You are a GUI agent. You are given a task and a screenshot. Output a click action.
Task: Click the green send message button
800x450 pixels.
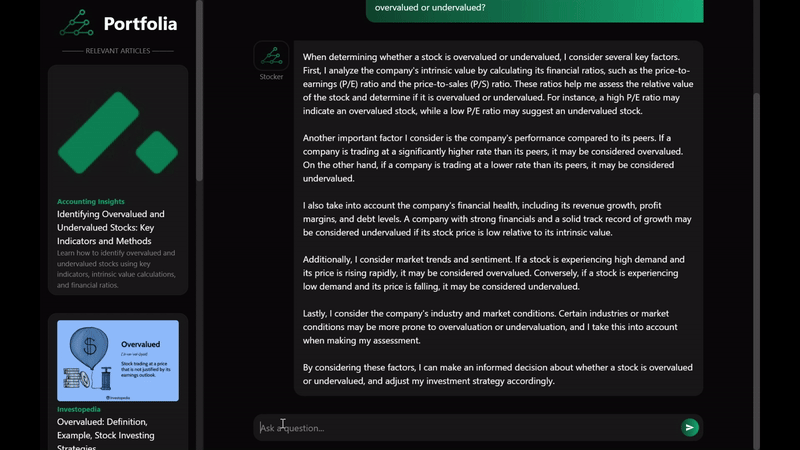coord(689,428)
